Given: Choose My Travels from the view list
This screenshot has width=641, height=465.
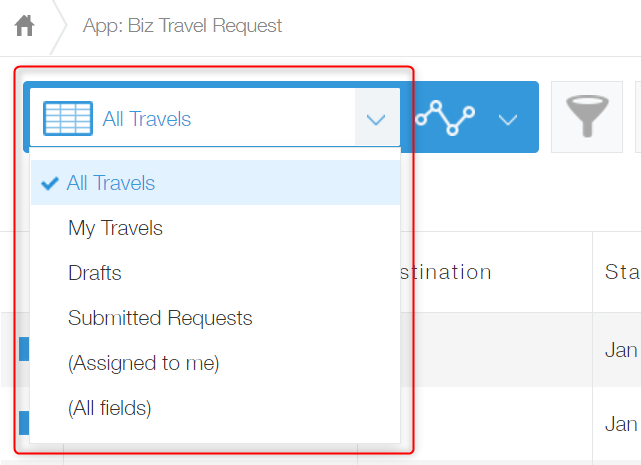Looking at the screenshot, I should coord(115,228).
